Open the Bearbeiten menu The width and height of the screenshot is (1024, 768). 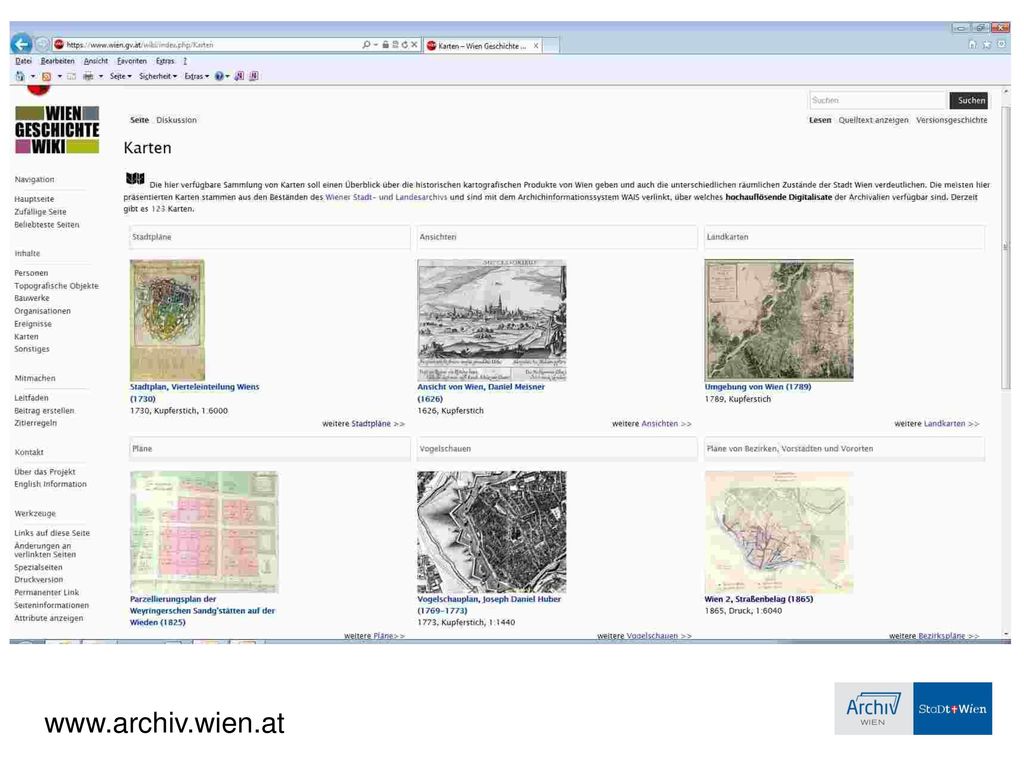[x=57, y=61]
